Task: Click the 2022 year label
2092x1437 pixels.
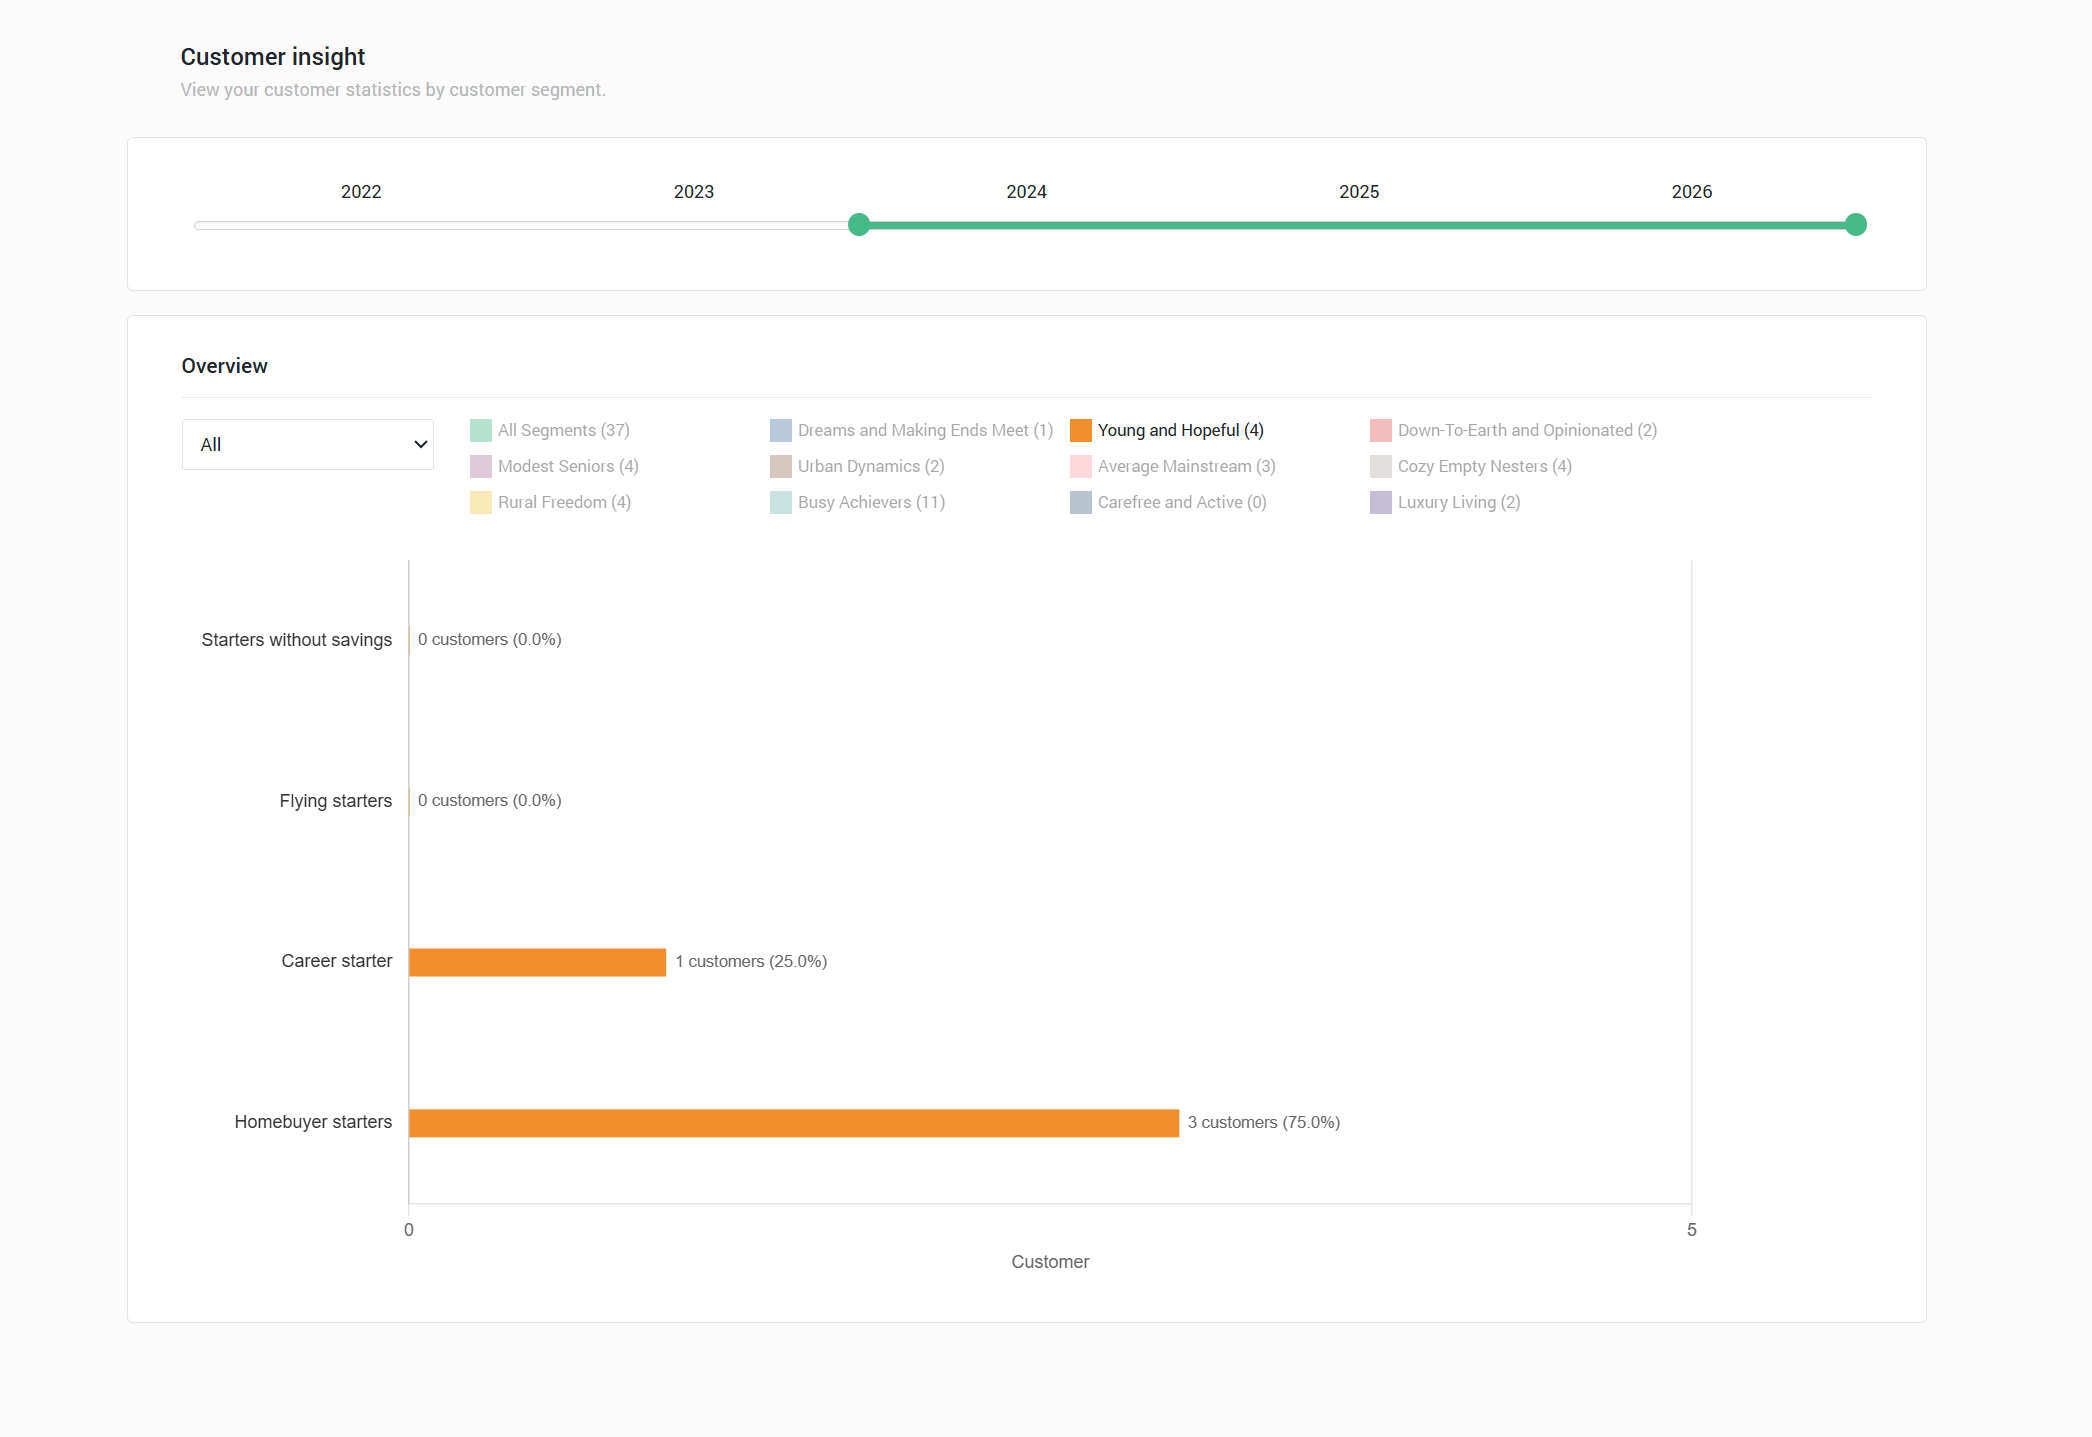Action: (361, 192)
